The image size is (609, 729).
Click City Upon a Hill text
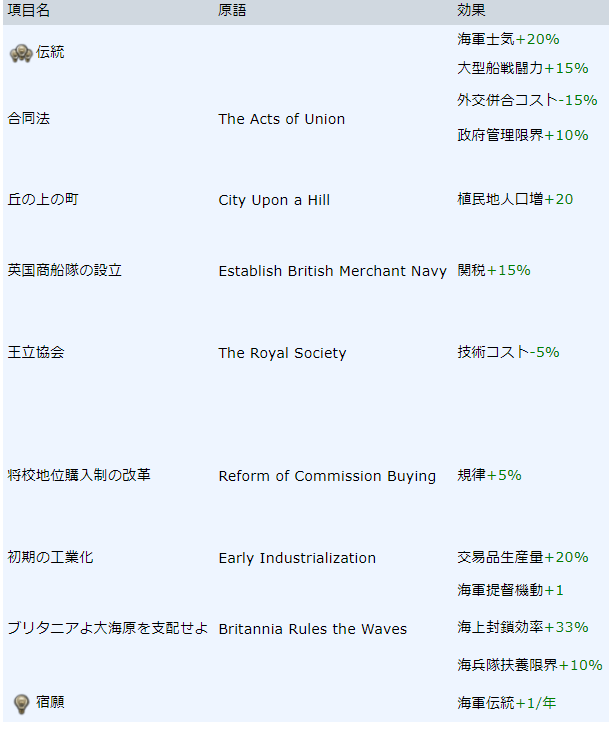pyautogui.click(x=274, y=200)
